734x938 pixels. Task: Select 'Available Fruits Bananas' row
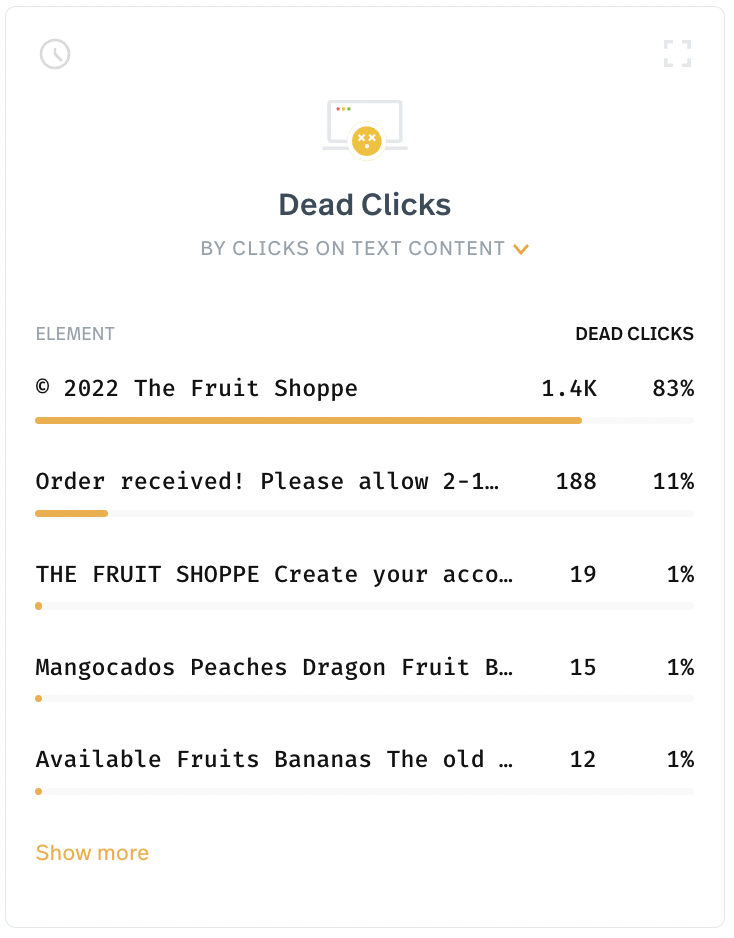click(364, 769)
